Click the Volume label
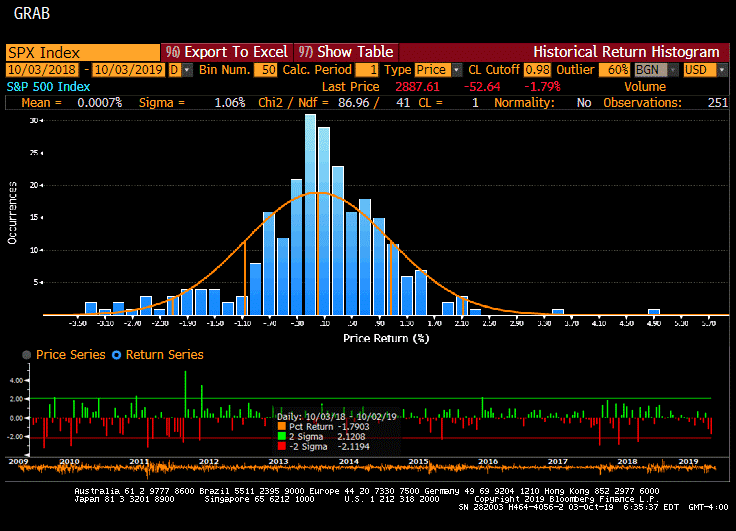 [x=645, y=87]
